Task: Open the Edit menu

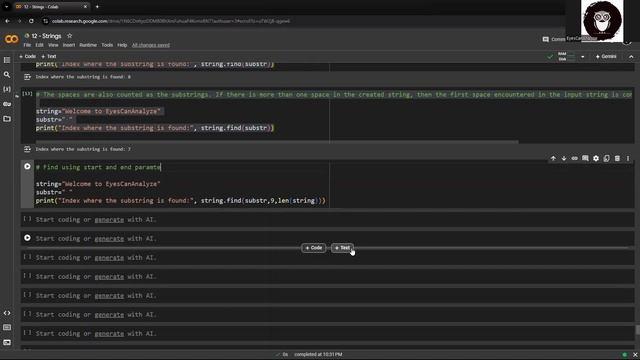Action: click(x=40, y=45)
